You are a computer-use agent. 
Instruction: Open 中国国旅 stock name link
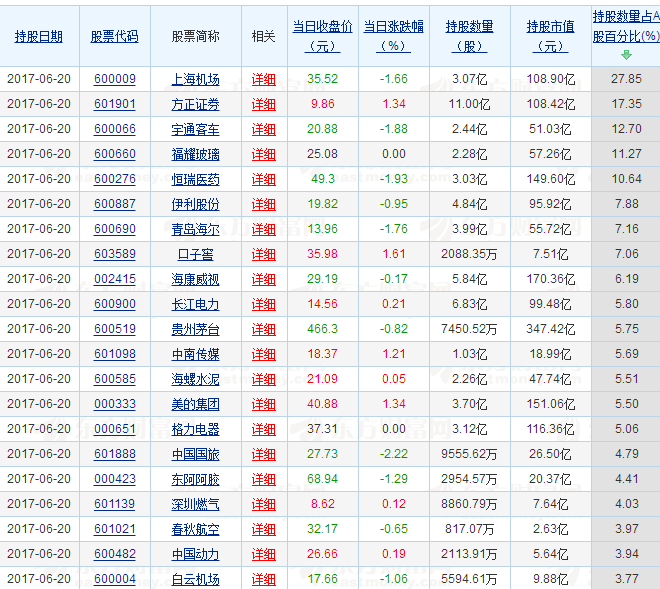pos(195,454)
